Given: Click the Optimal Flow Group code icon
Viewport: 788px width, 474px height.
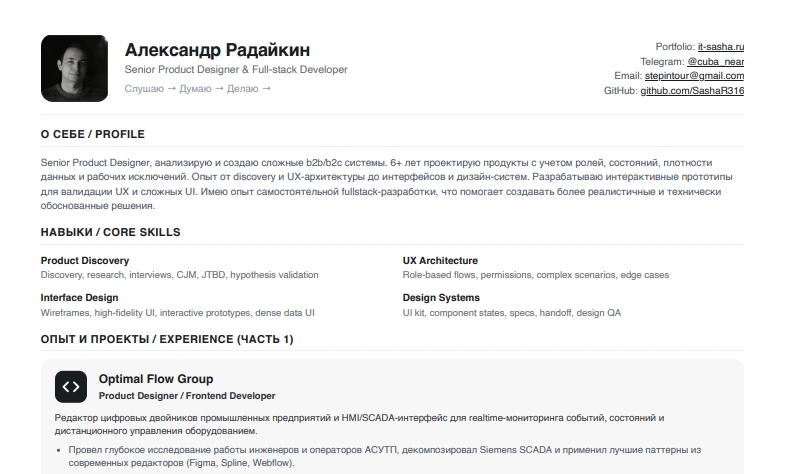Looking at the screenshot, I should 71,387.
